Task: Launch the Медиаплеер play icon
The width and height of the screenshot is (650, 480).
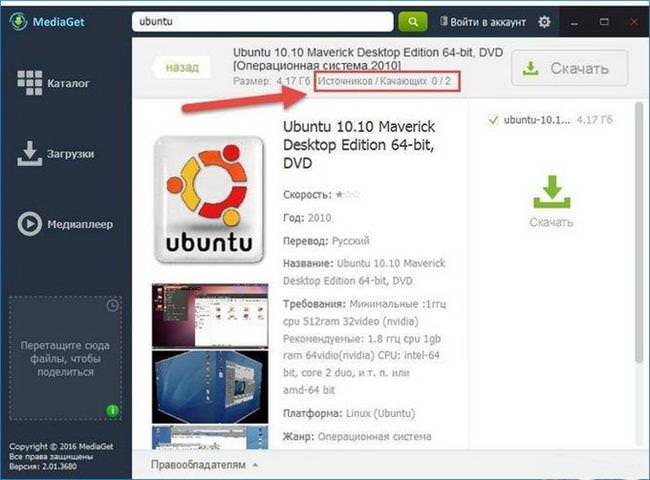Action: (29, 224)
